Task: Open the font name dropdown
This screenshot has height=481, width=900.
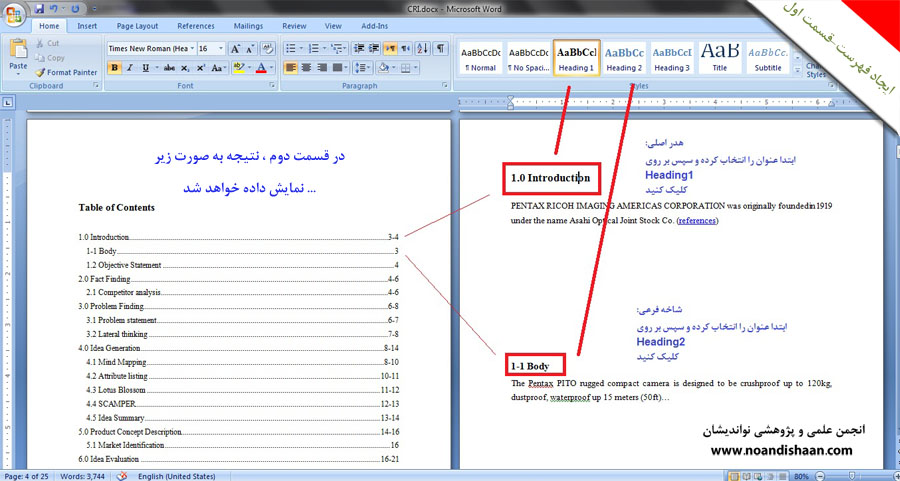Action: click(x=190, y=48)
